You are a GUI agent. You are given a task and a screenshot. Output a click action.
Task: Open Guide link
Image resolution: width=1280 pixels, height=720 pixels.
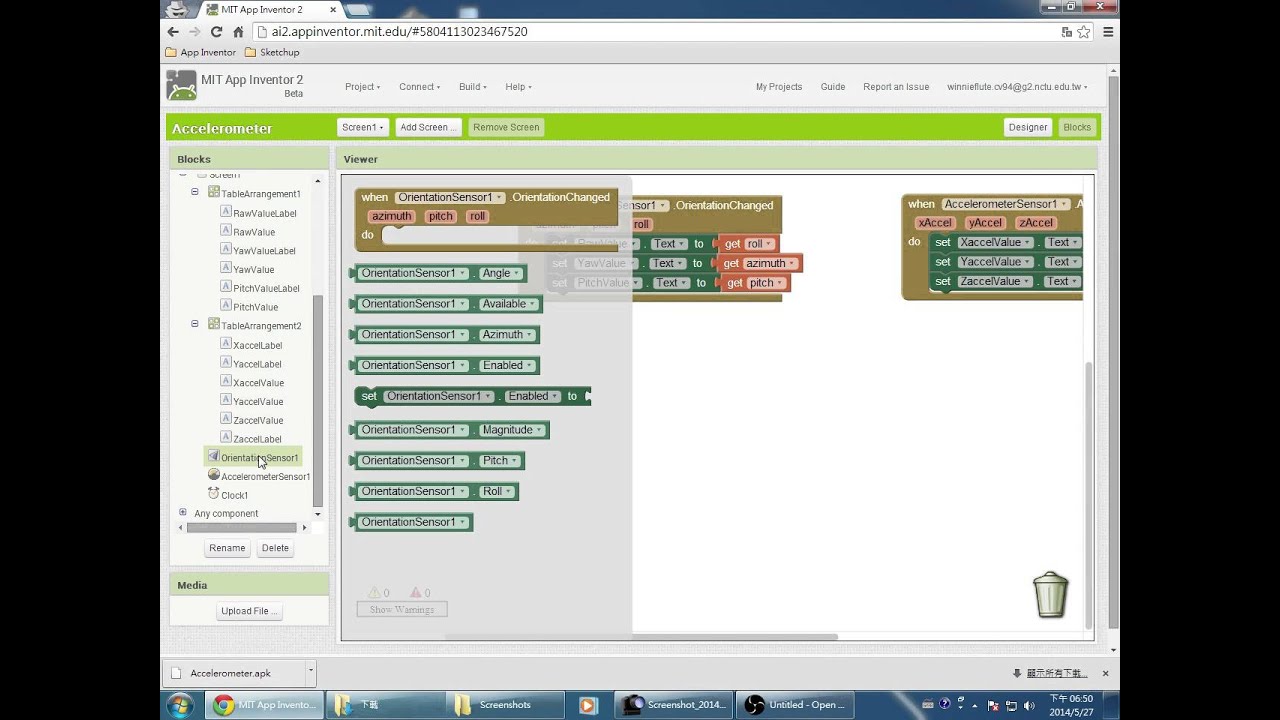tap(833, 87)
